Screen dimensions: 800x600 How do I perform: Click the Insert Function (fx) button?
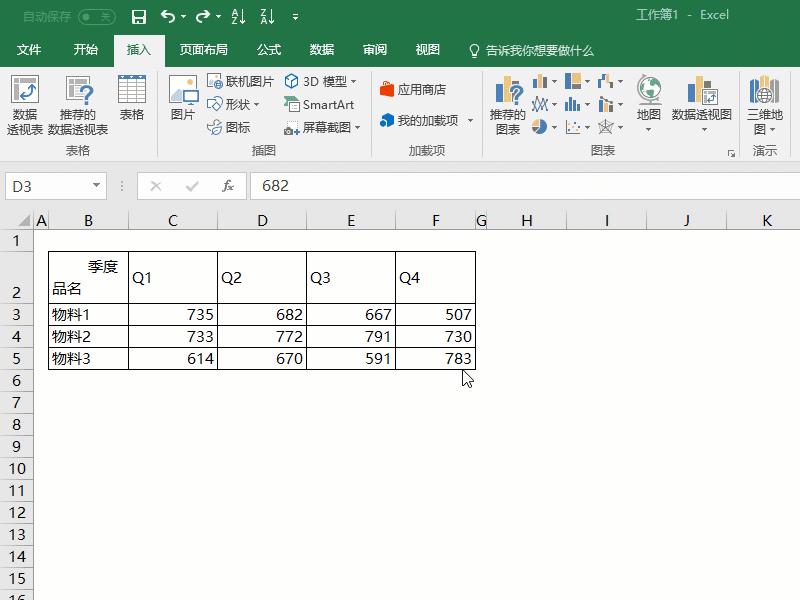pos(227,185)
